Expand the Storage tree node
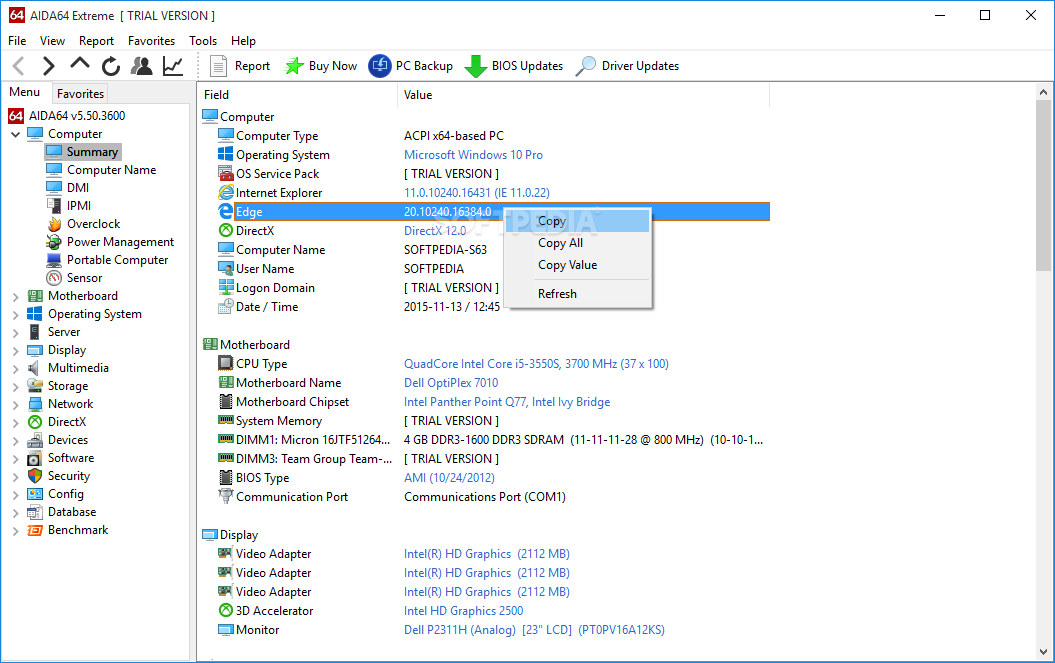 point(15,386)
